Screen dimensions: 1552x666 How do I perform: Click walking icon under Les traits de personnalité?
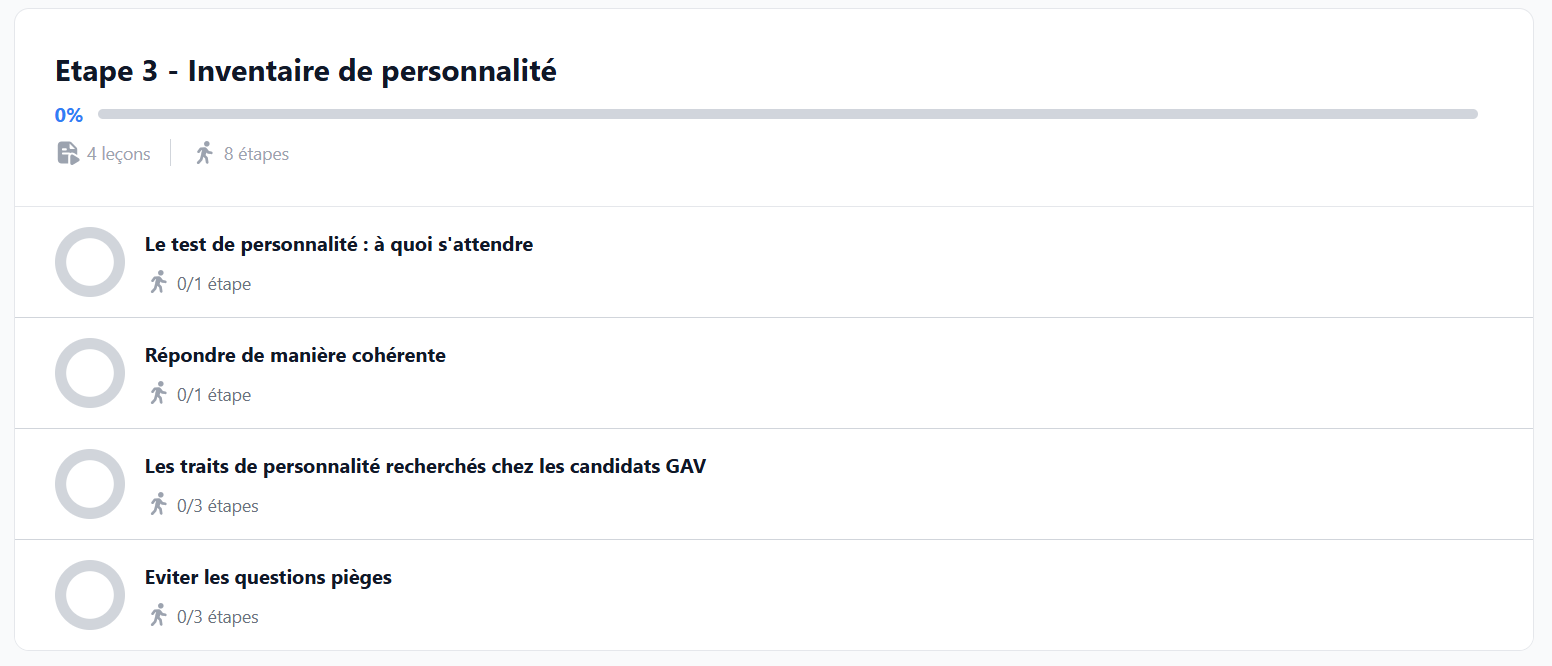coord(157,505)
